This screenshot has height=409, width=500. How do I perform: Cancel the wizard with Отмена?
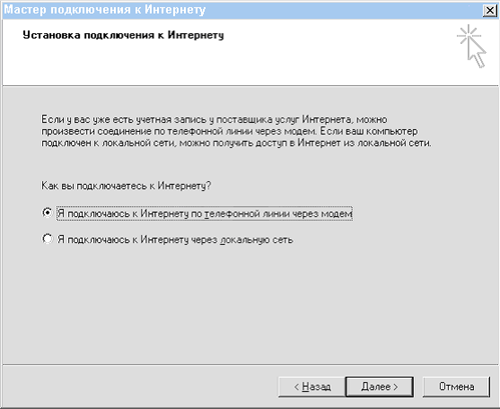coord(456,387)
